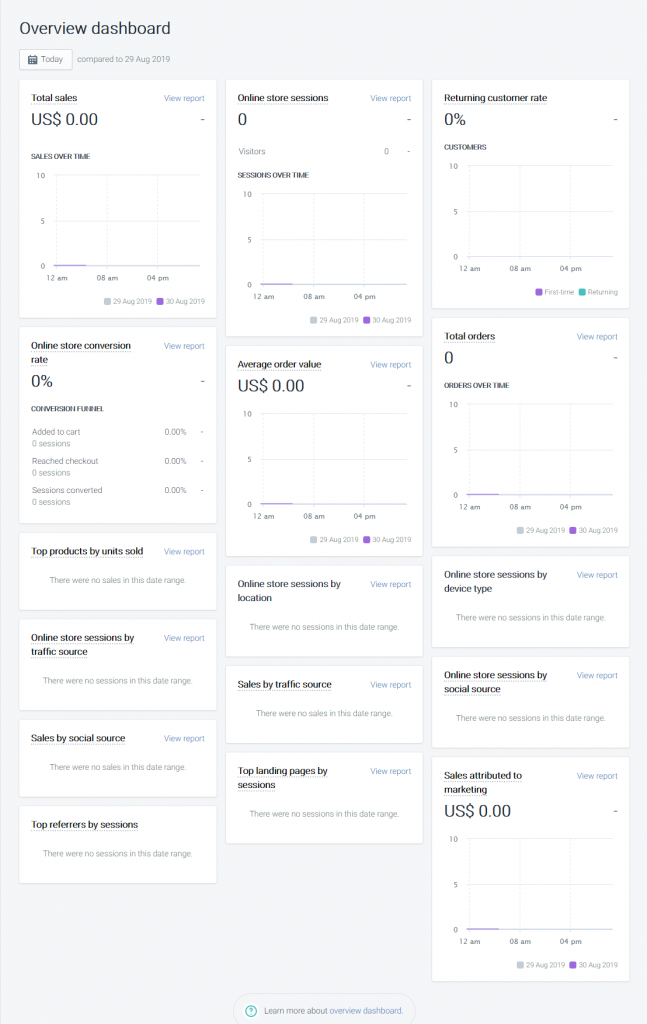Click Sales by social source title
The width and height of the screenshot is (647, 1024).
click(78, 738)
